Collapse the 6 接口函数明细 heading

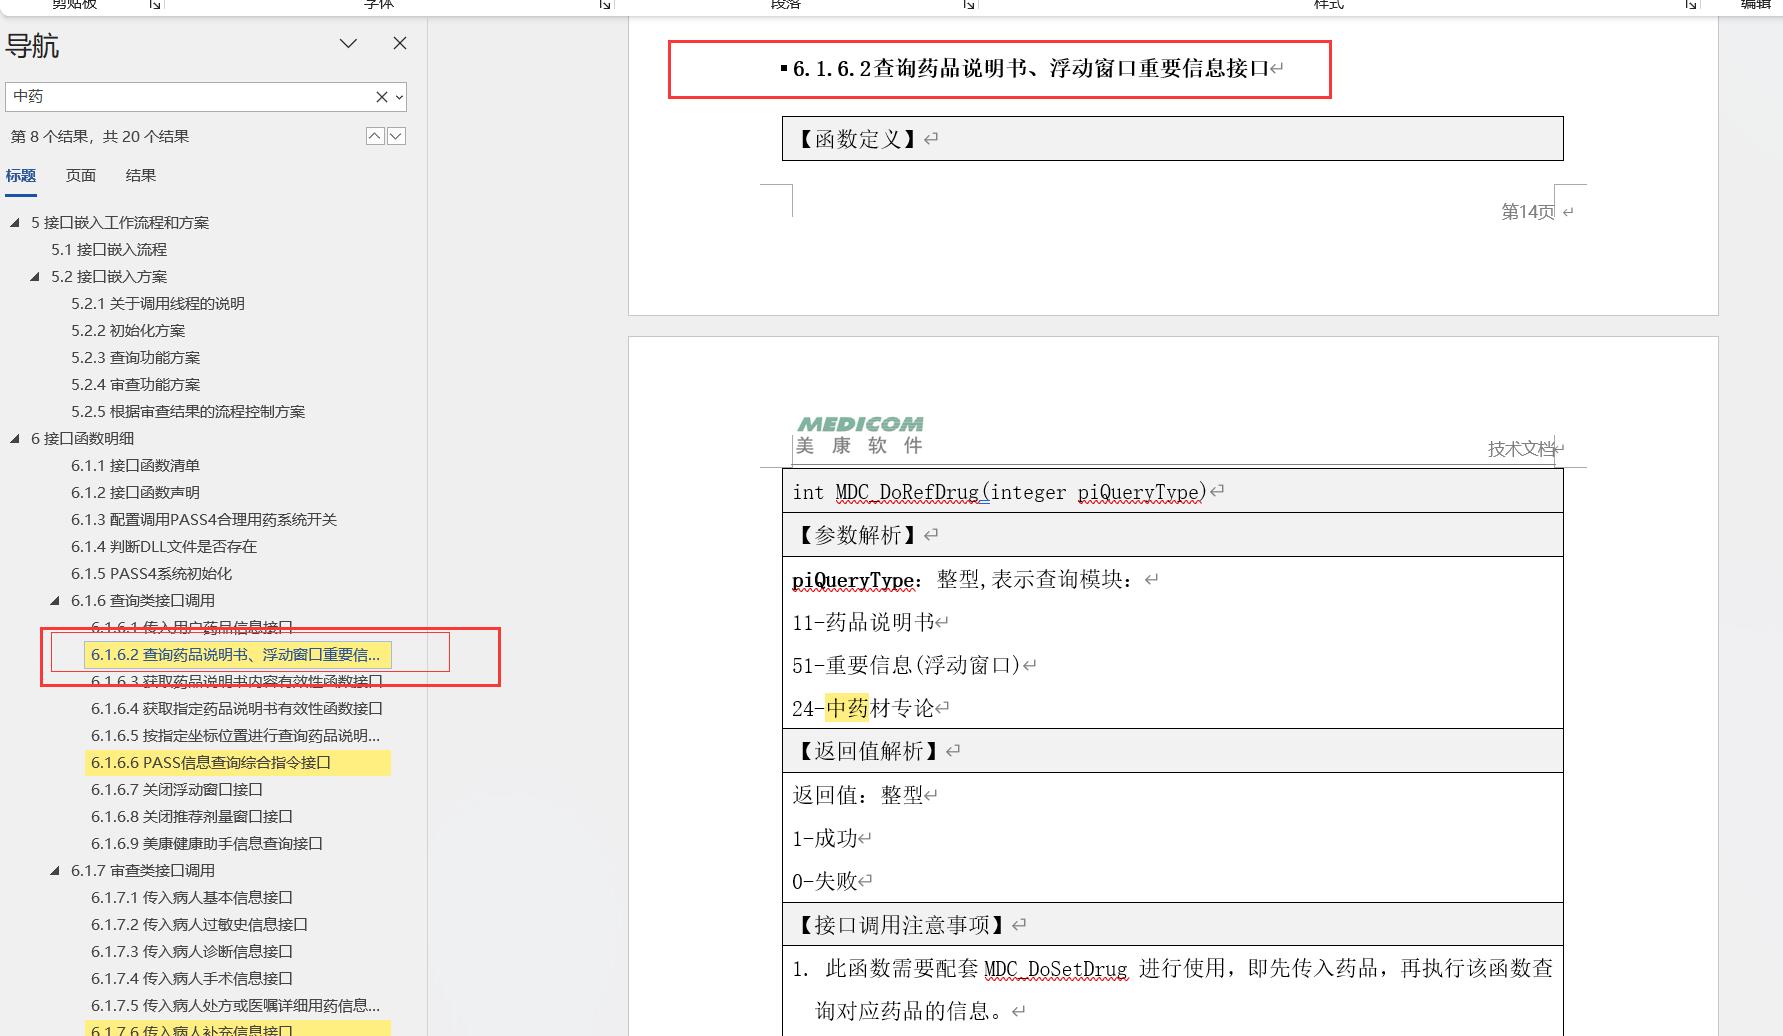click(15, 439)
